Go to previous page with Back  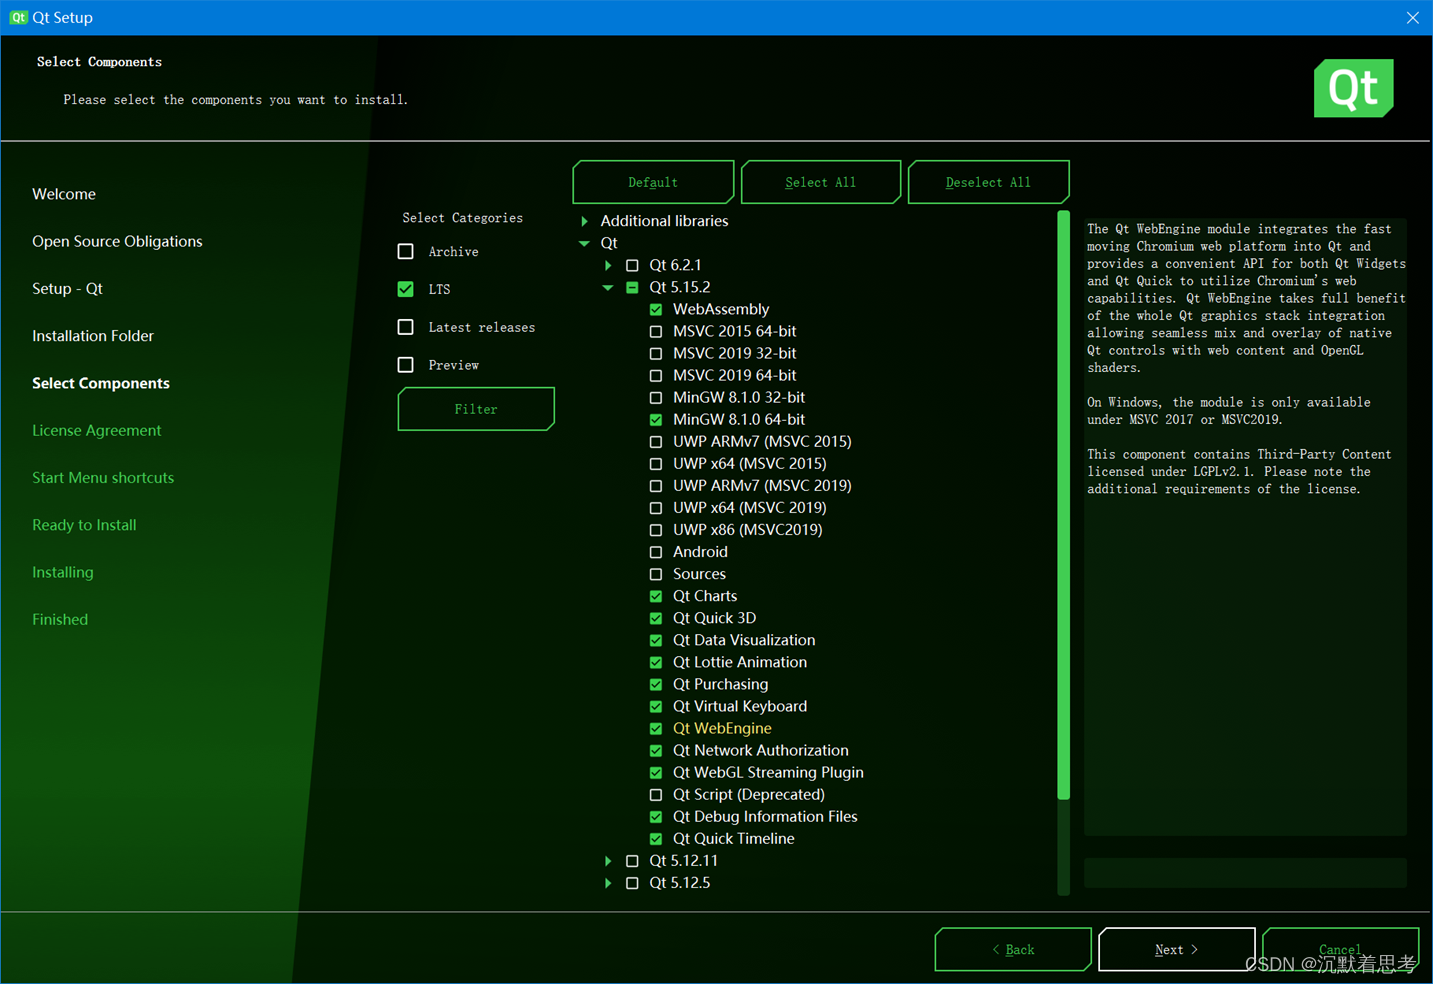pos(1013,949)
